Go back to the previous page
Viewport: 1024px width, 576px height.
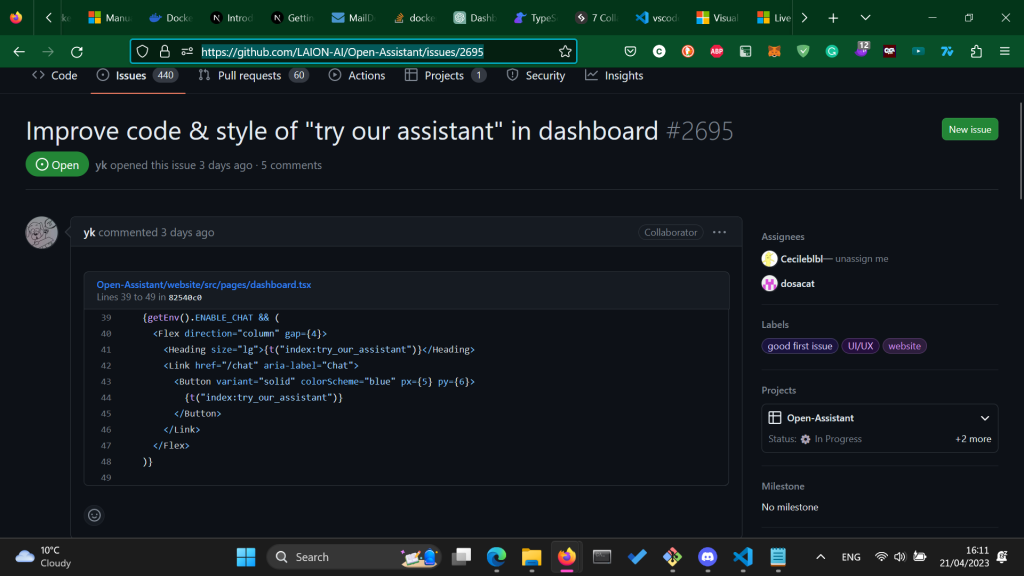click(x=19, y=52)
